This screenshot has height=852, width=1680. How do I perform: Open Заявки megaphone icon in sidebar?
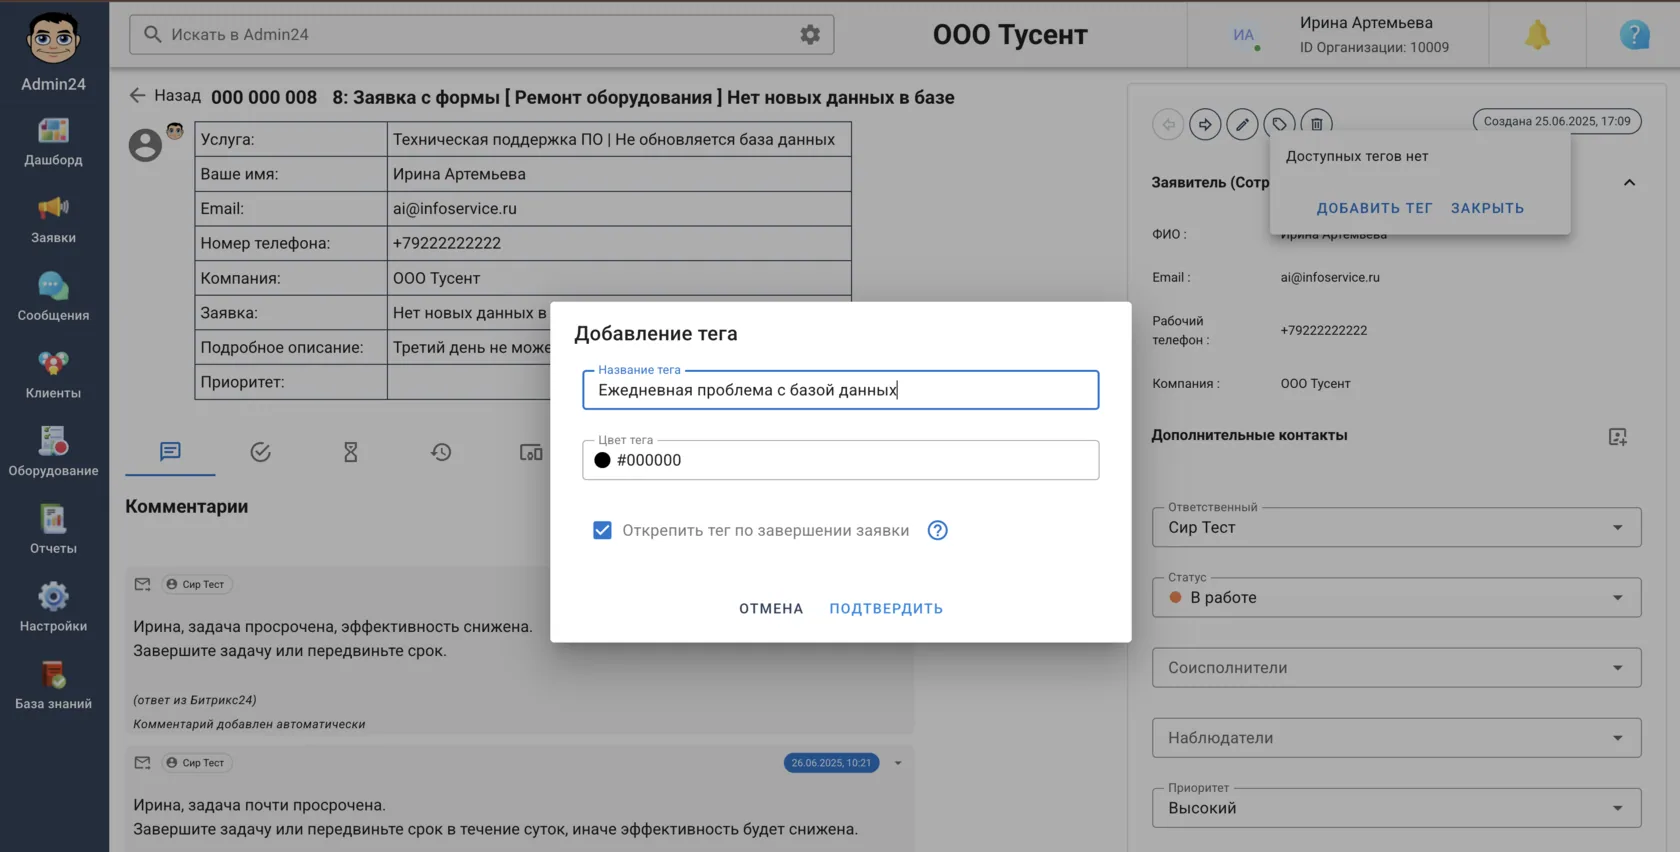[53, 208]
